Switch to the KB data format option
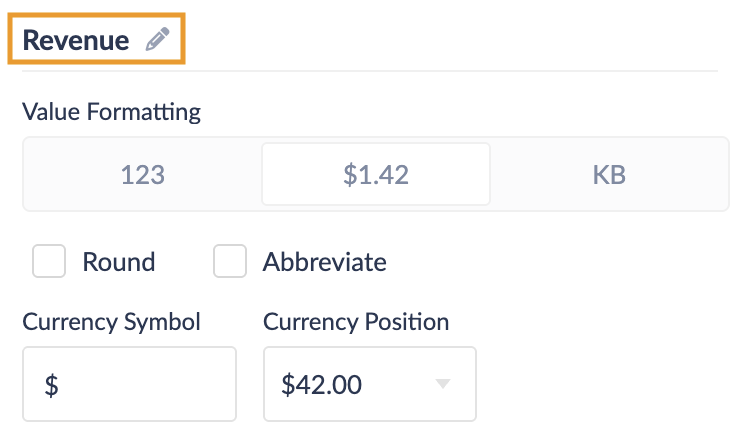Viewport: 738px width, 442px height. pos(609,175)
